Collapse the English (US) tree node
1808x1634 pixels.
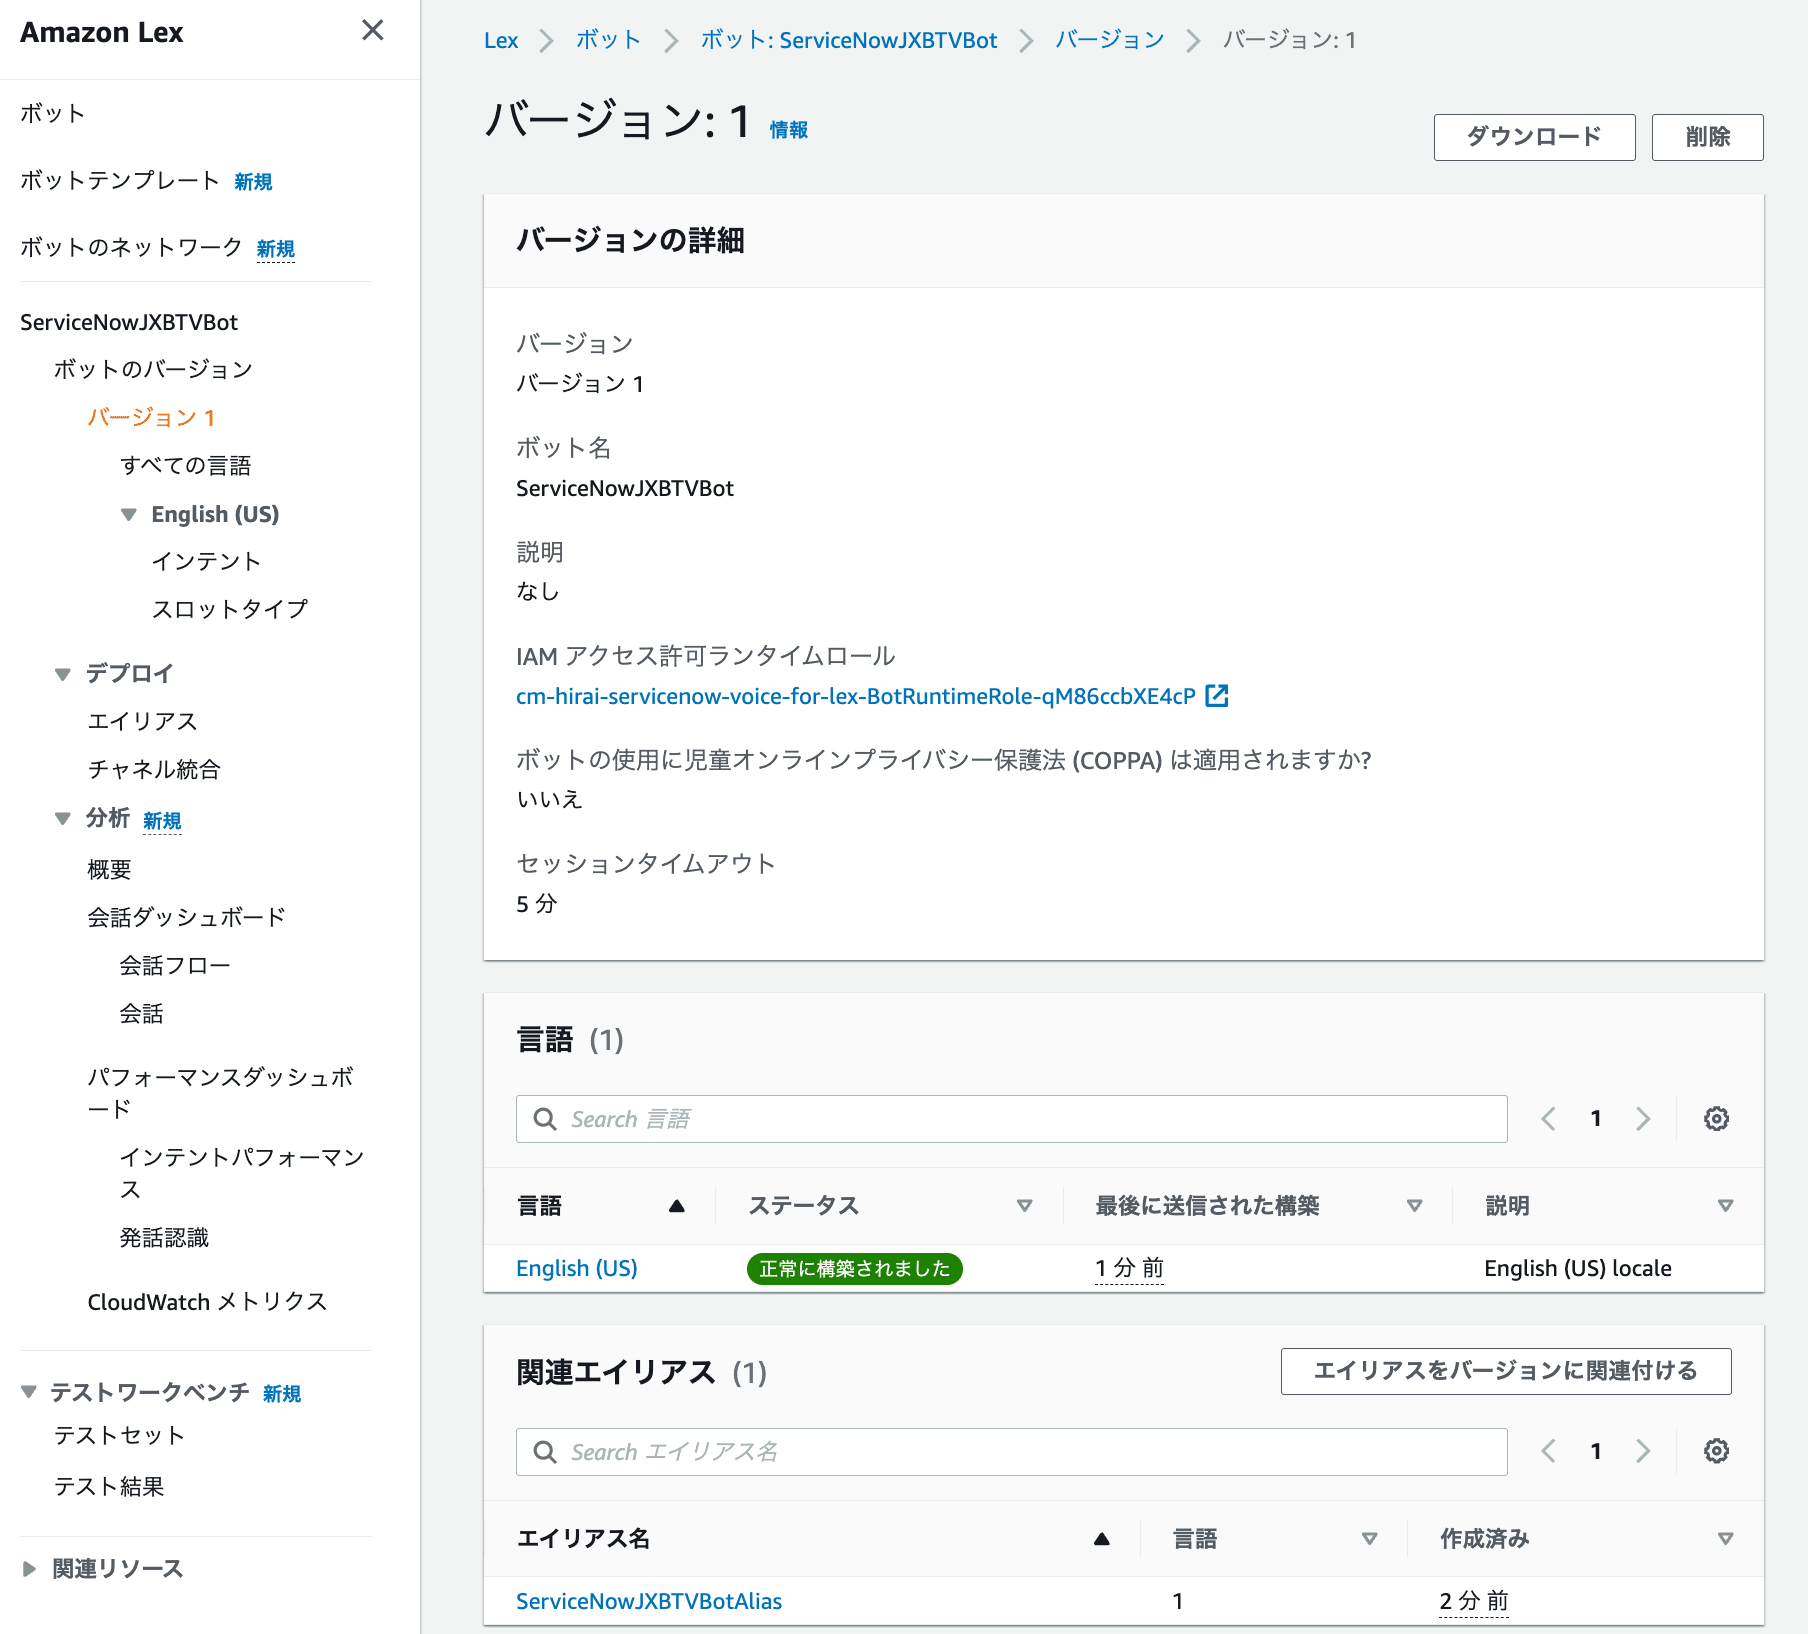tap(129, 515)
